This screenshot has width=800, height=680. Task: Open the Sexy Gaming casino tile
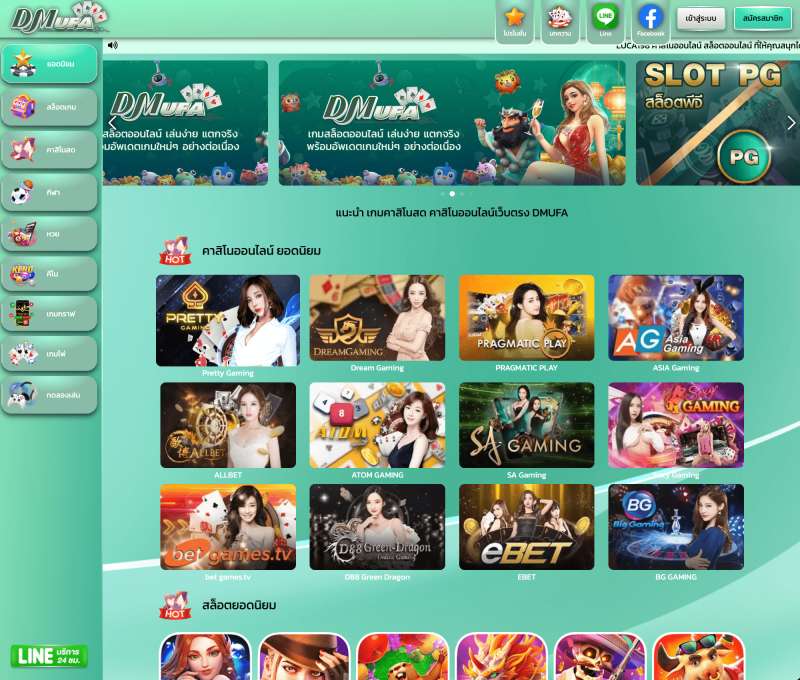click(676, 425)
